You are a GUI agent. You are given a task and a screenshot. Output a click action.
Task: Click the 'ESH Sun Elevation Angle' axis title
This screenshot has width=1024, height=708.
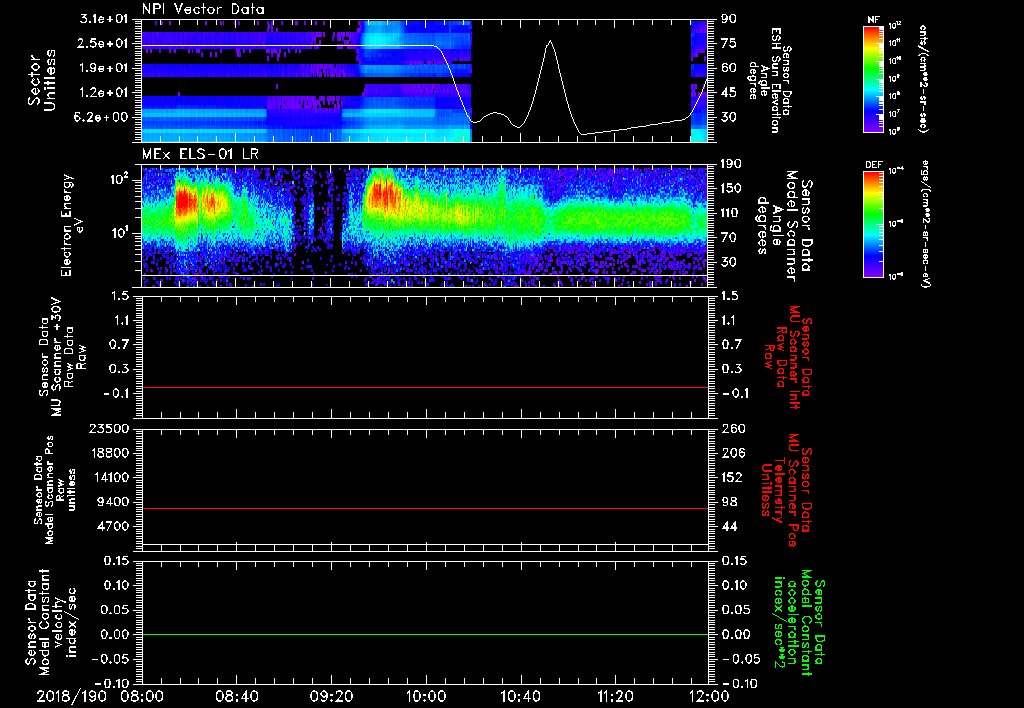(770, 80)
